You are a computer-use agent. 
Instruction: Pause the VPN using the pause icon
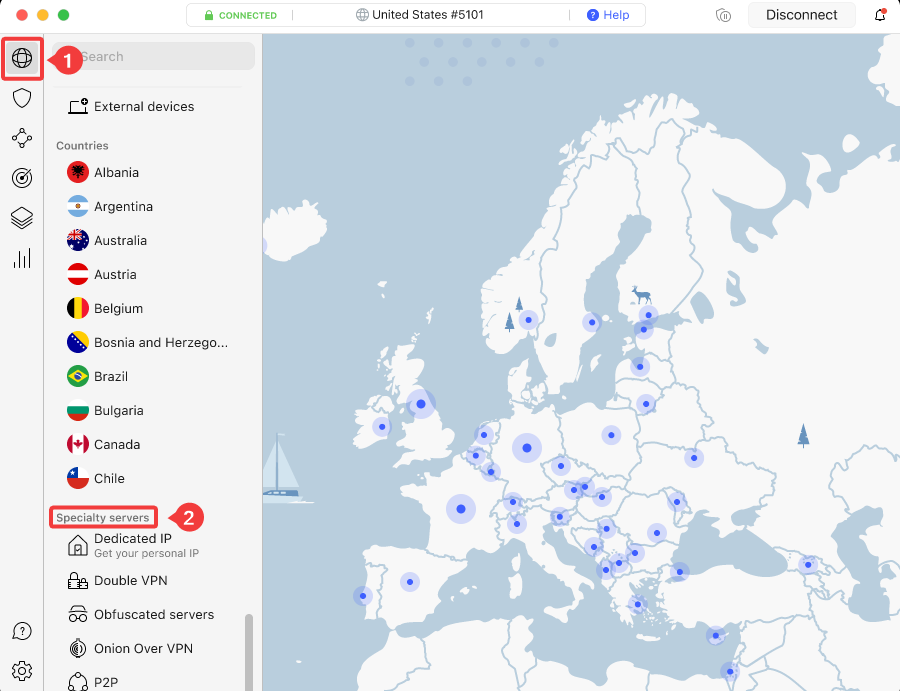[723, 15]
